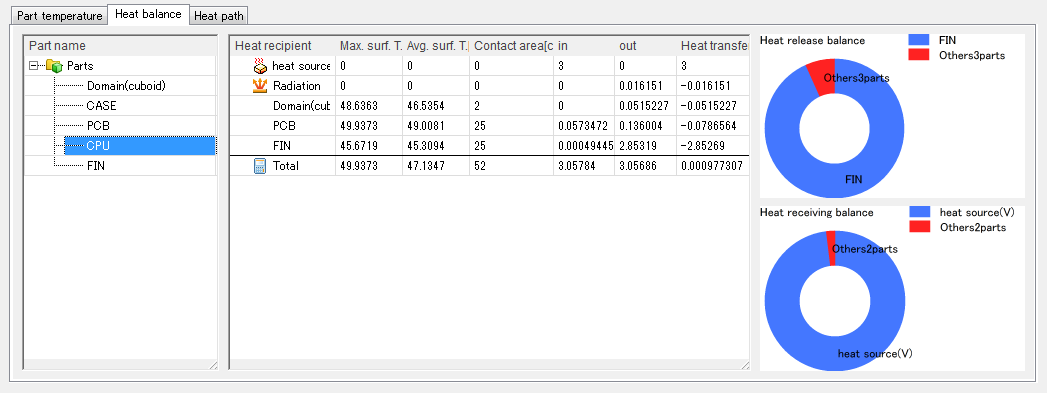Click the blue heat source(V) legend swatch
1047x393 pixels.
[919, 212]
